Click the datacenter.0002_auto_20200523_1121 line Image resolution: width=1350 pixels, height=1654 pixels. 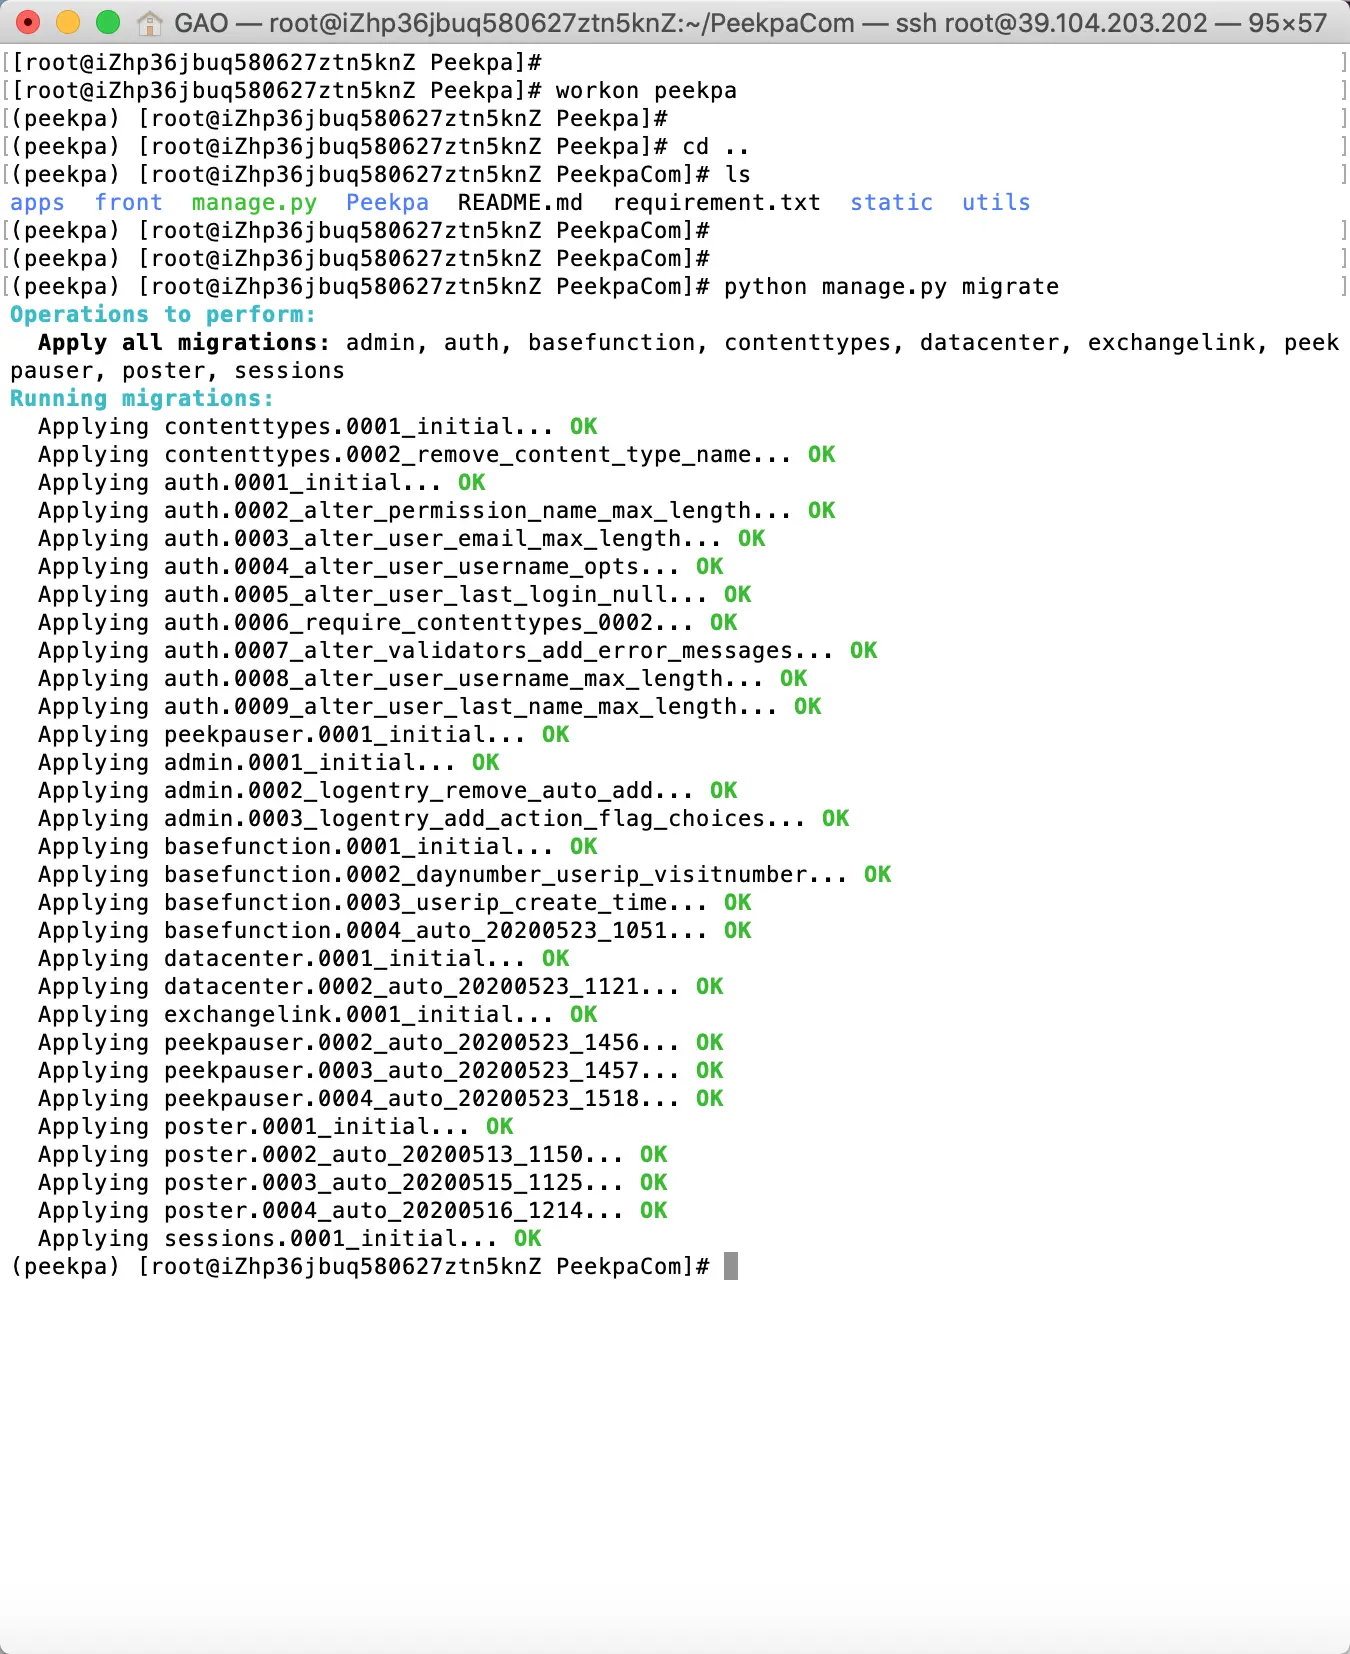[x=380, y=987]
